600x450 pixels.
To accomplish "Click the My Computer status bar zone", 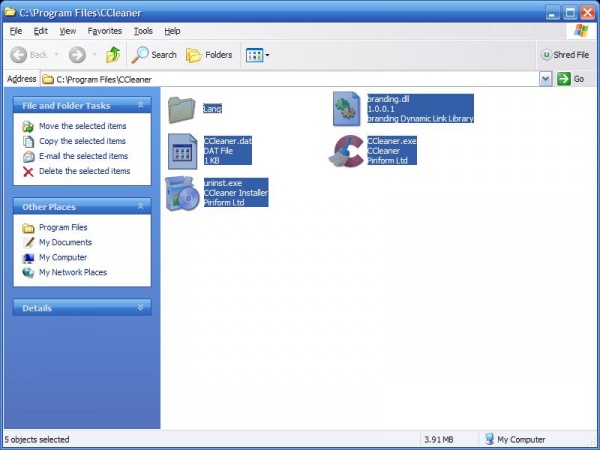I will tap(515, 439).
